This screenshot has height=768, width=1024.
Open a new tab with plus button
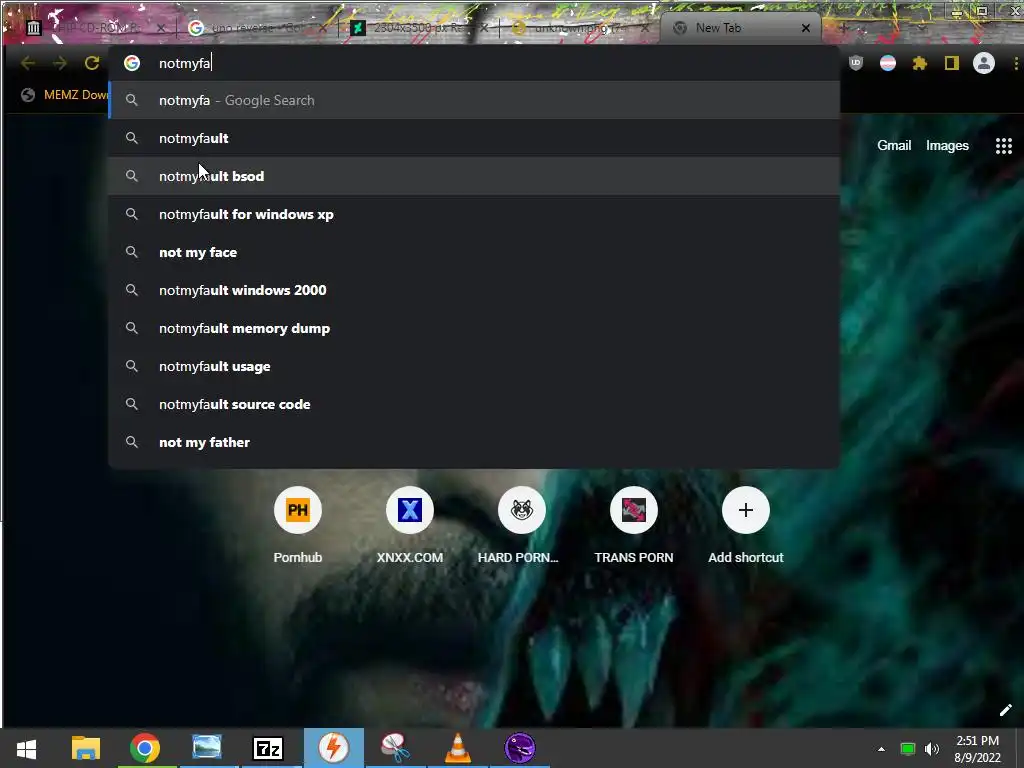point(844,28)
